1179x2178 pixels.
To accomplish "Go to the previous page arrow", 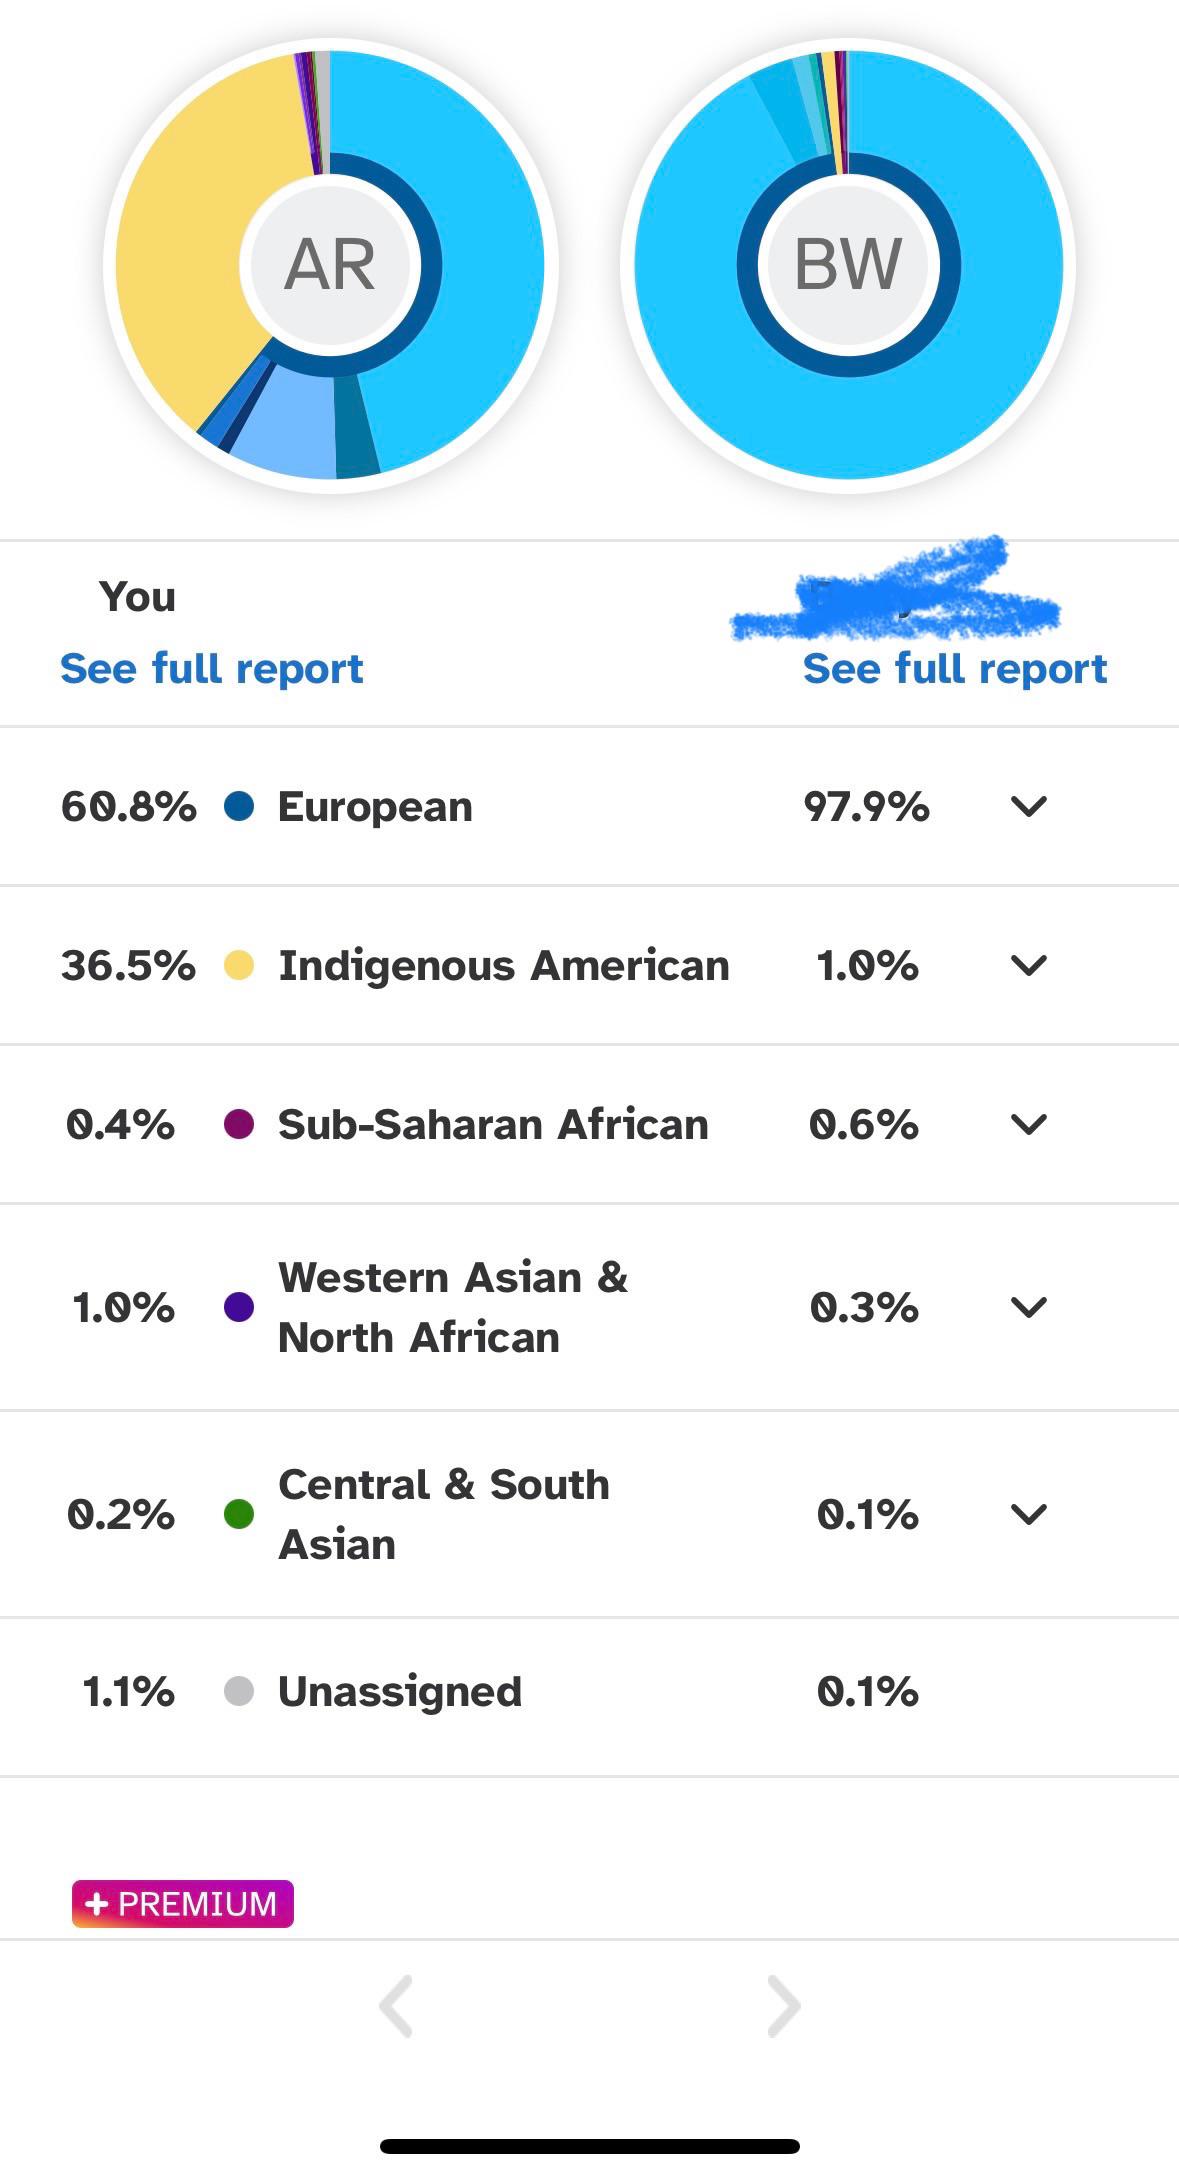I will coord(396,2005).
